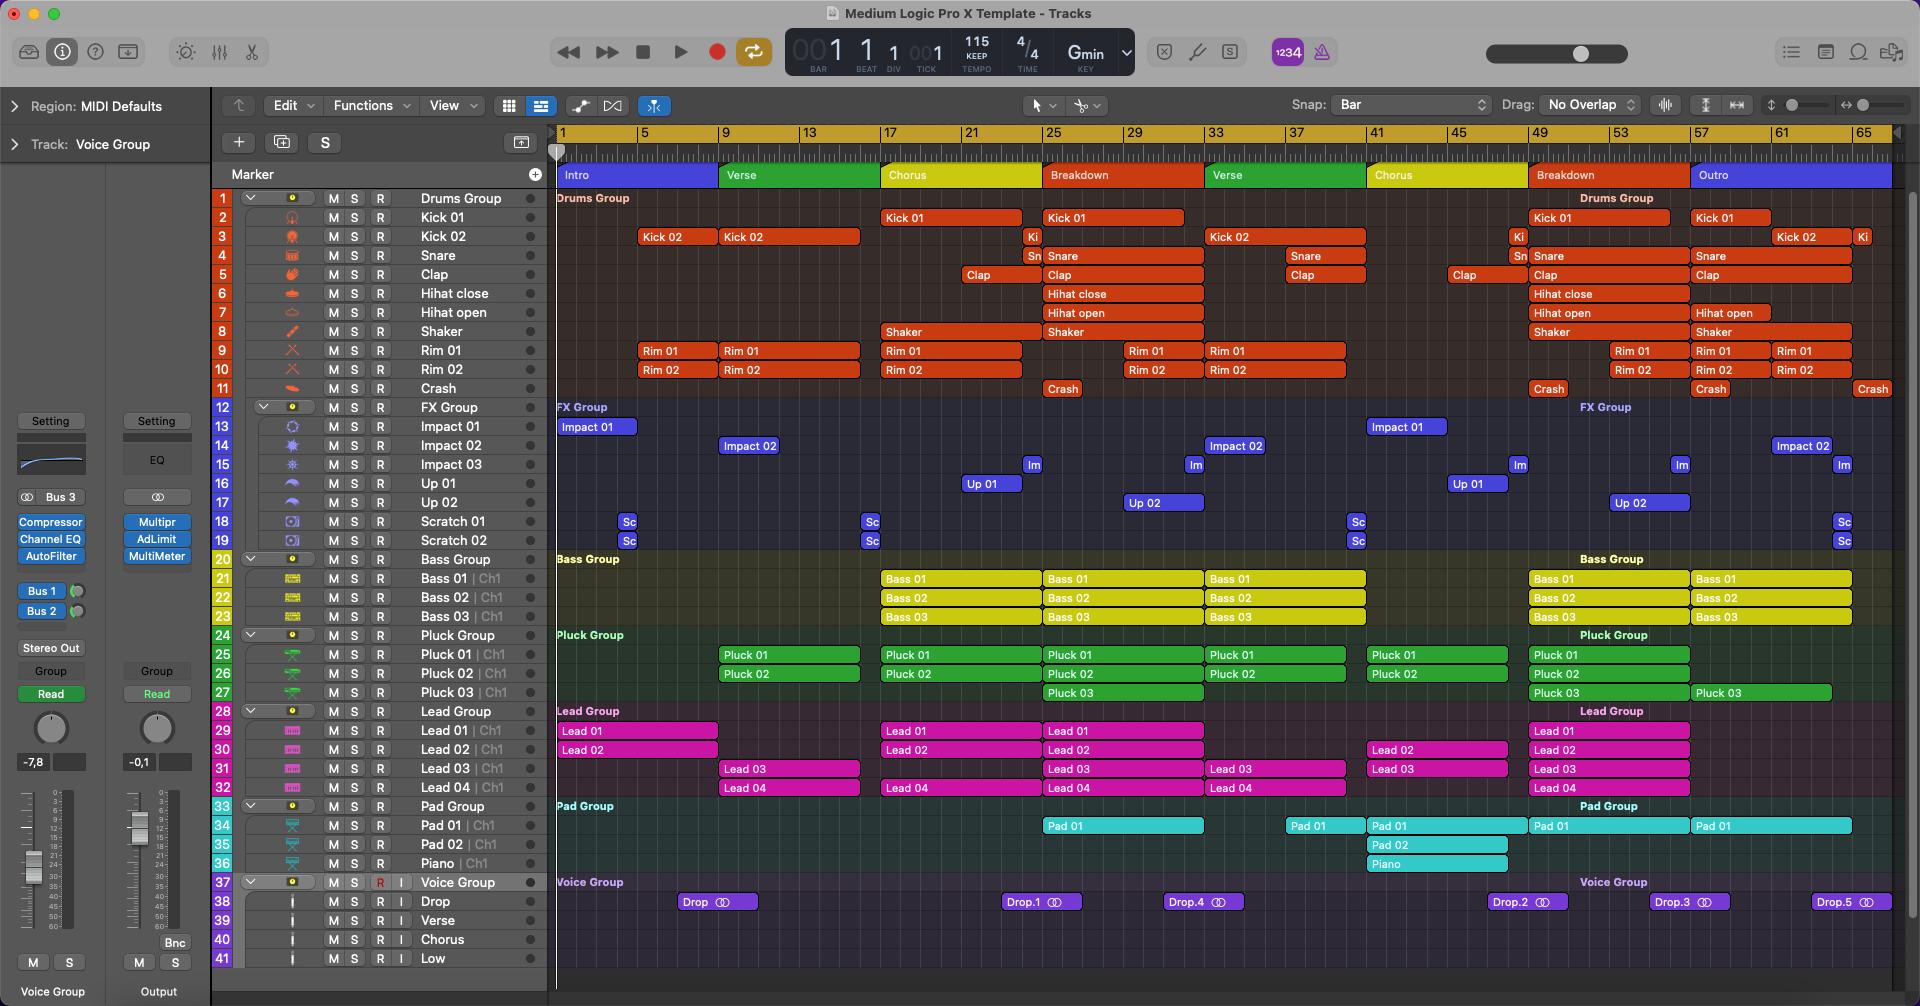Click the Compressor plugin slot

[x=51, y=522]
